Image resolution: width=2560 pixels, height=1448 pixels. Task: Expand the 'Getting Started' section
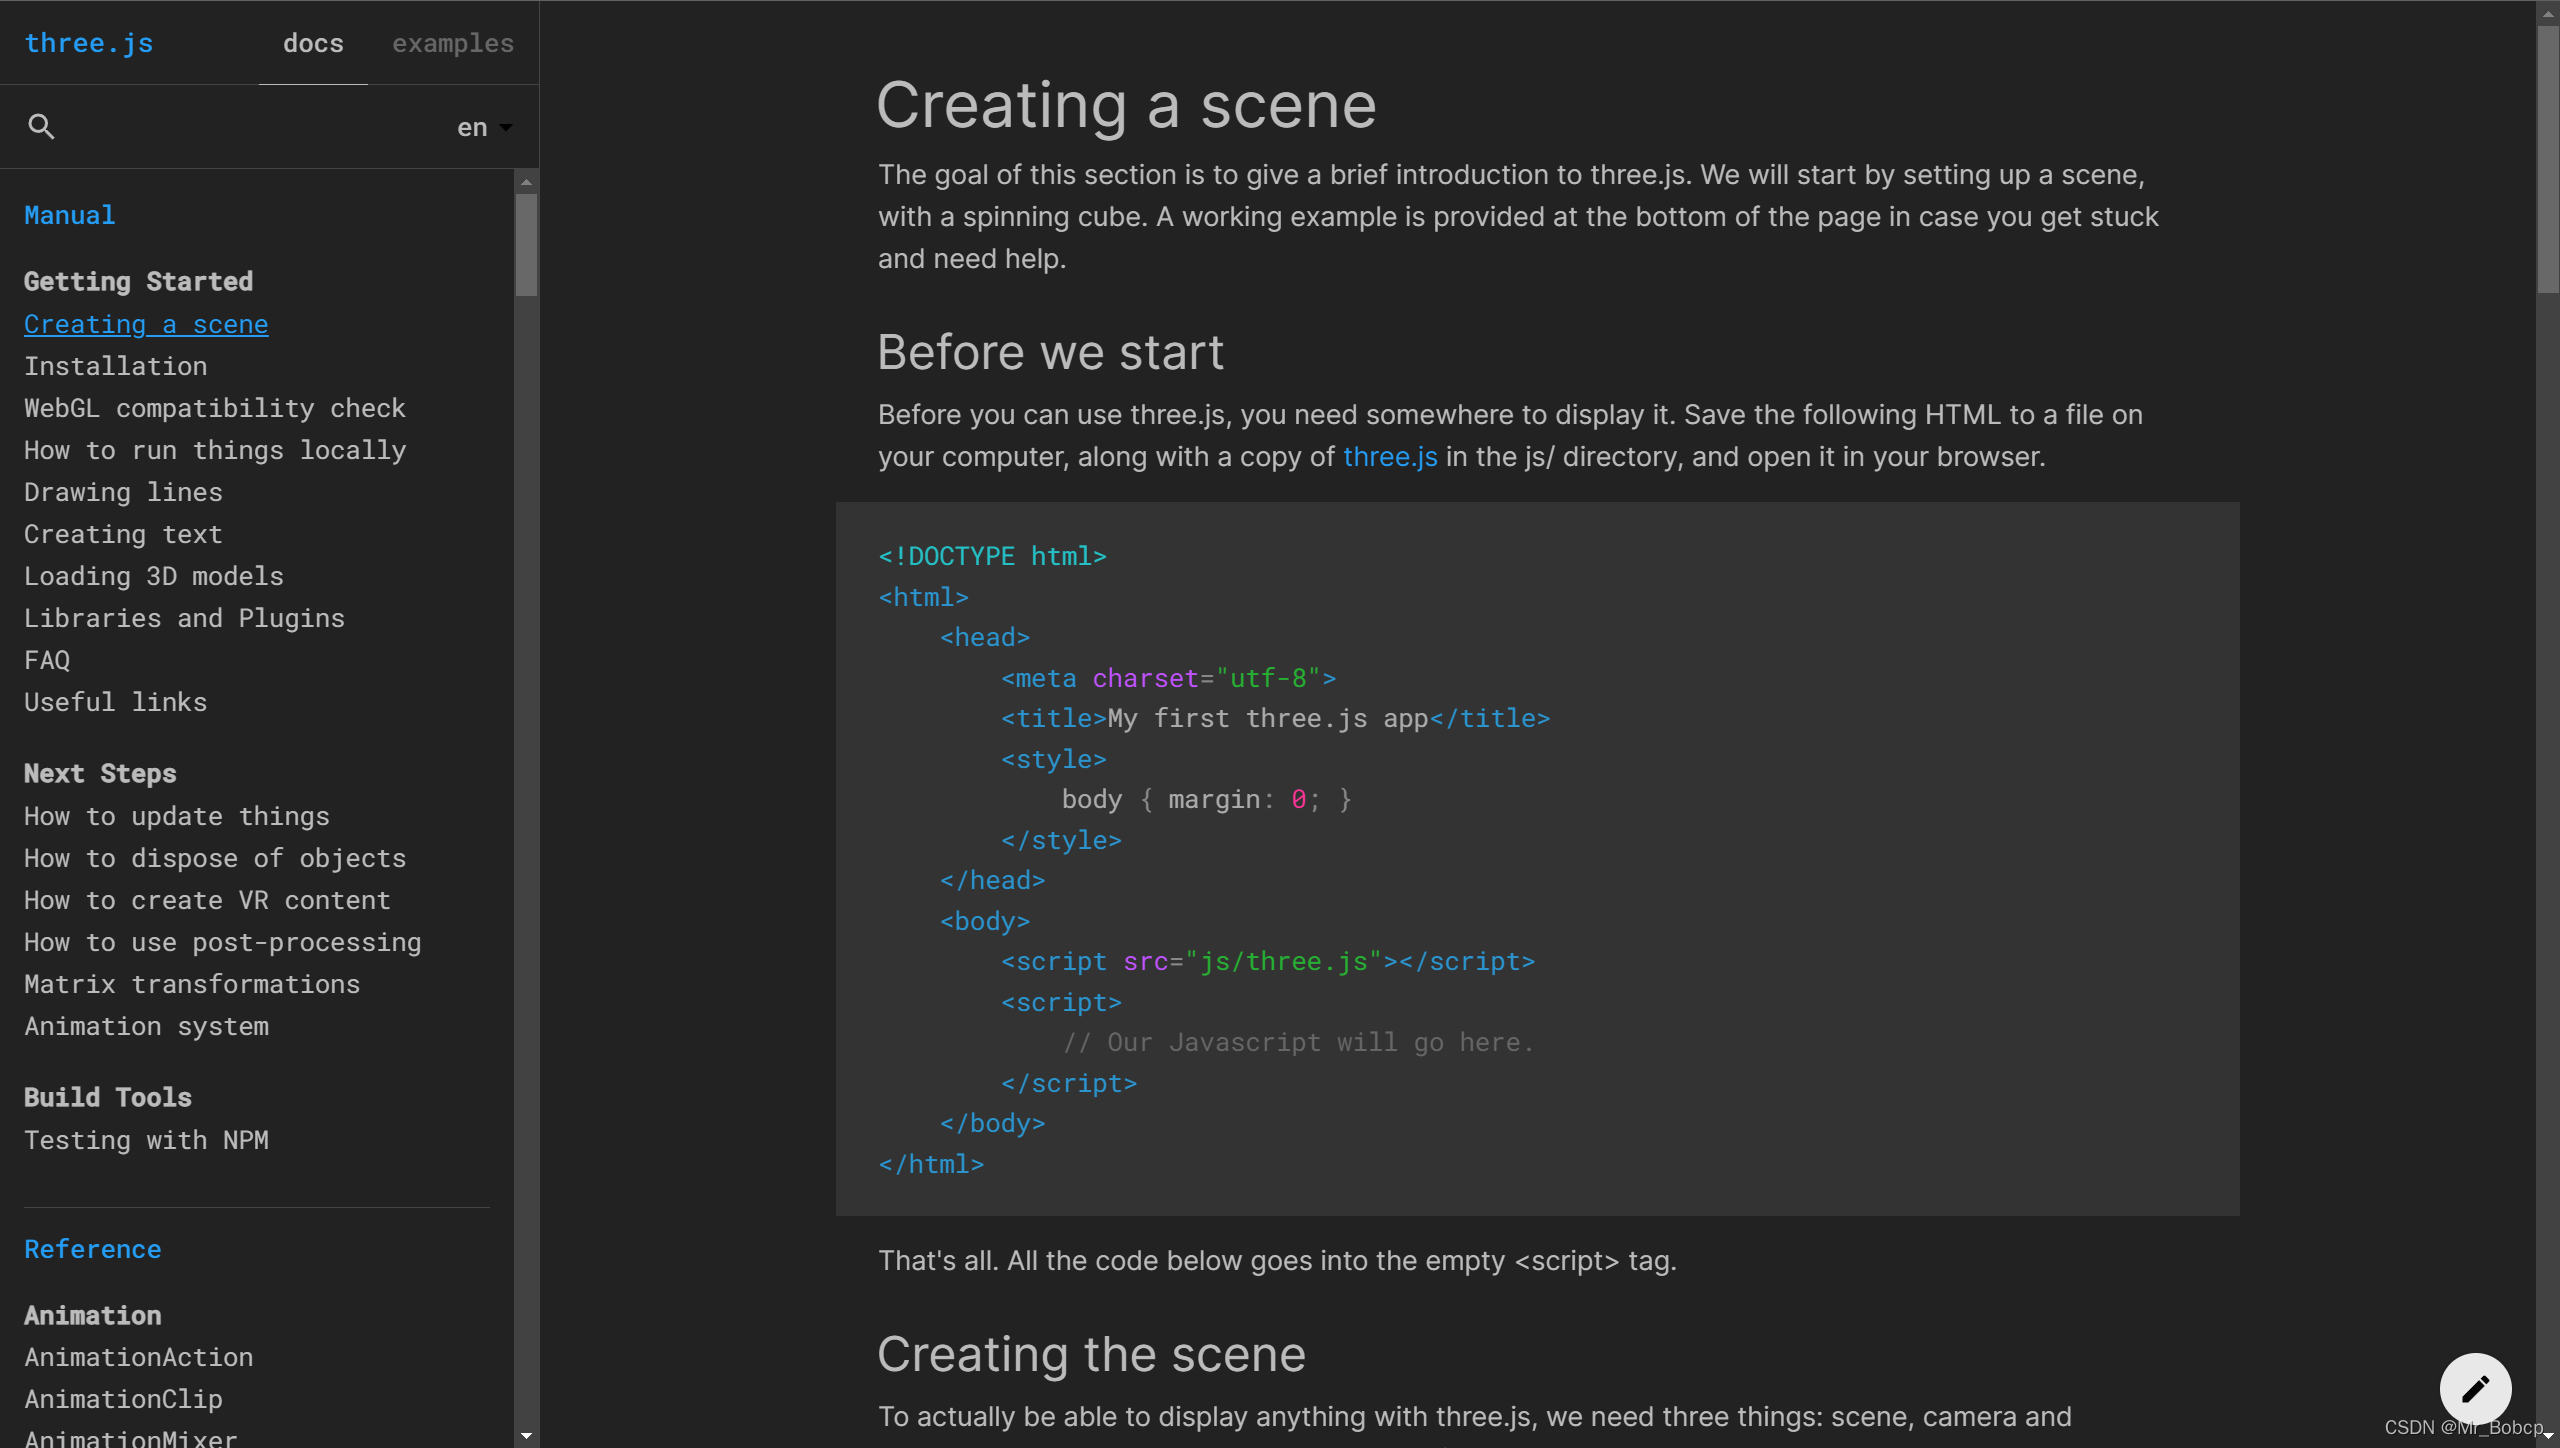(x=137, y=281)
